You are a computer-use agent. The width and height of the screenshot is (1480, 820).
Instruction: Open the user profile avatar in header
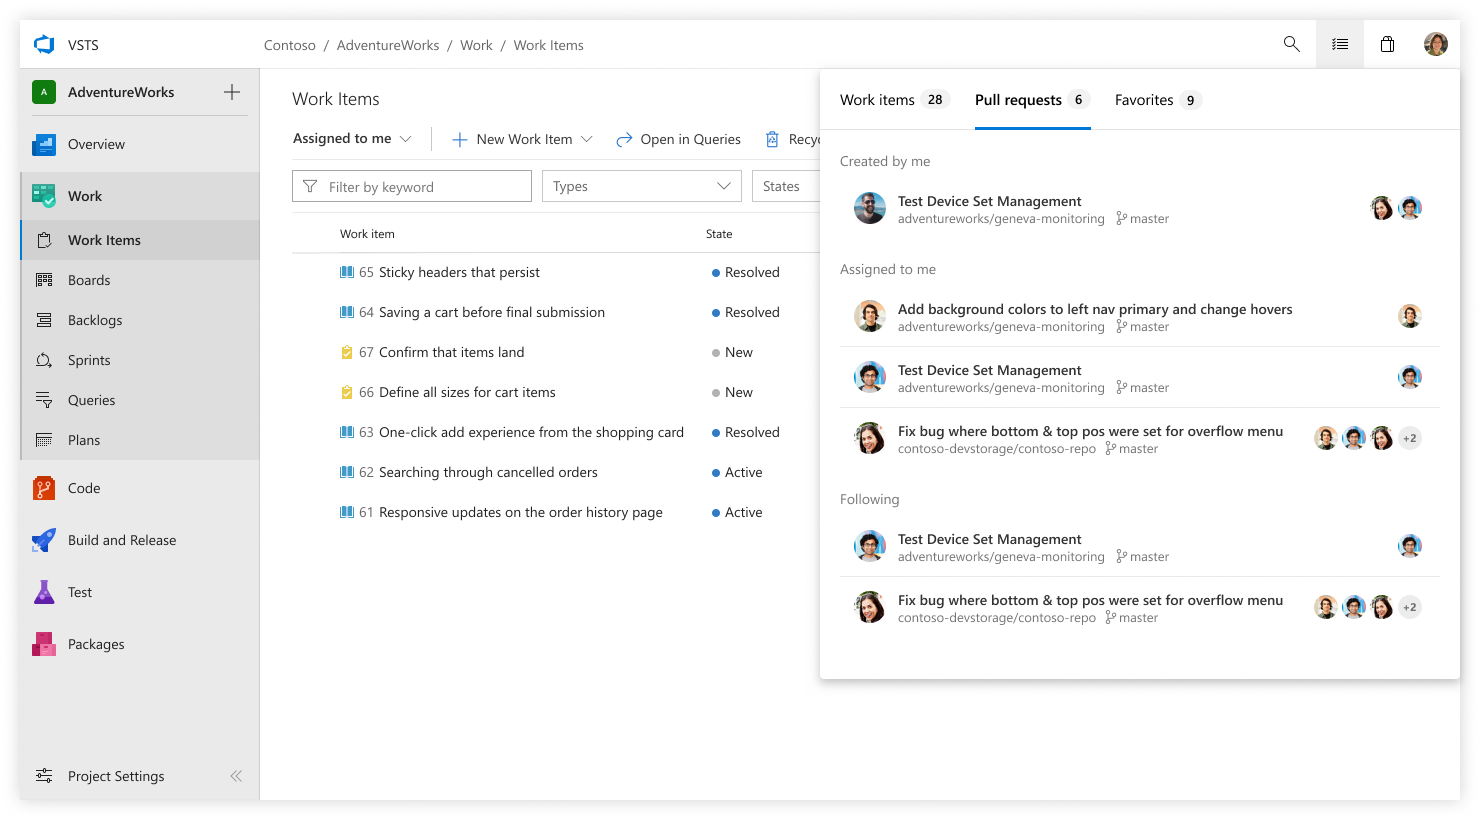[x=1436, y=44]
